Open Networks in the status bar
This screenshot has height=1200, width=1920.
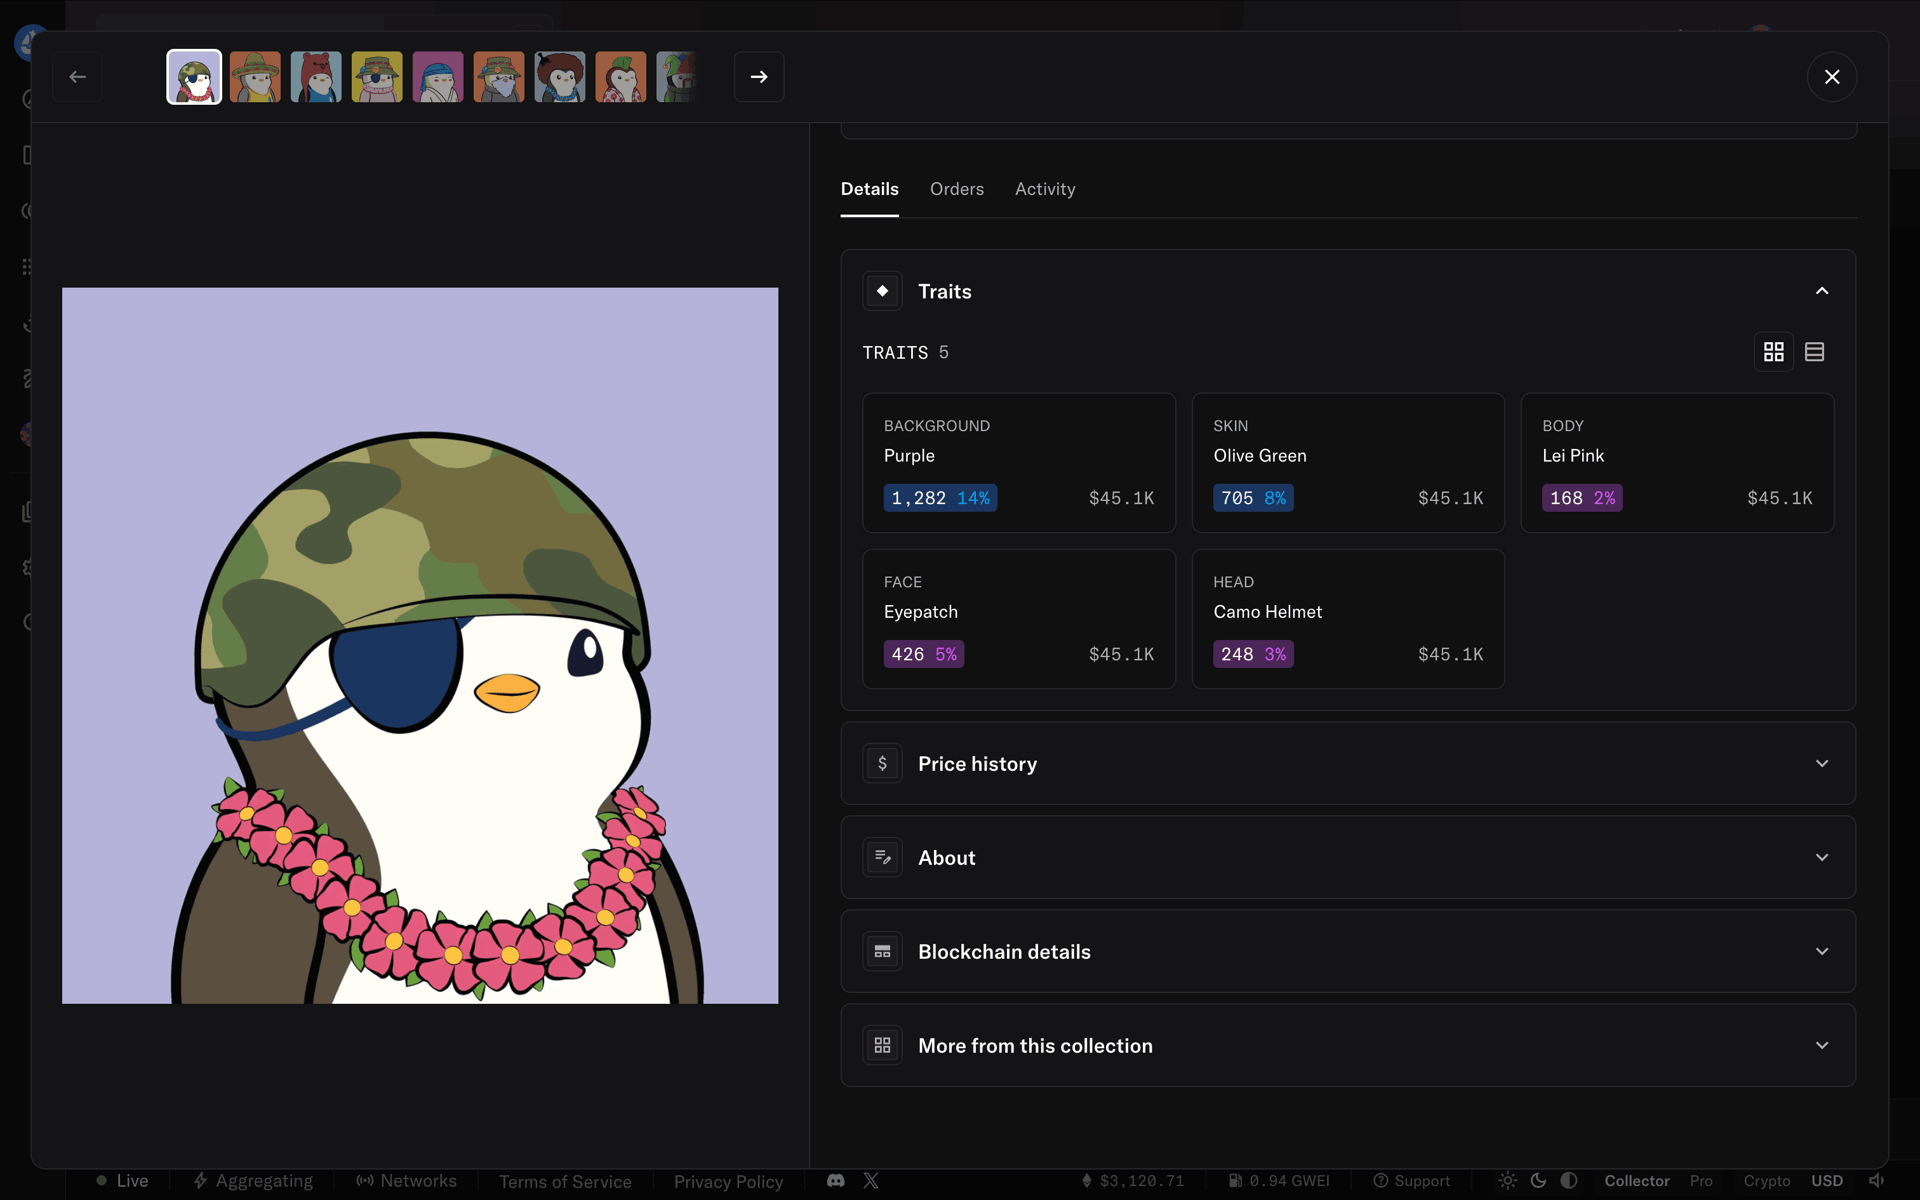point(406,1181)
